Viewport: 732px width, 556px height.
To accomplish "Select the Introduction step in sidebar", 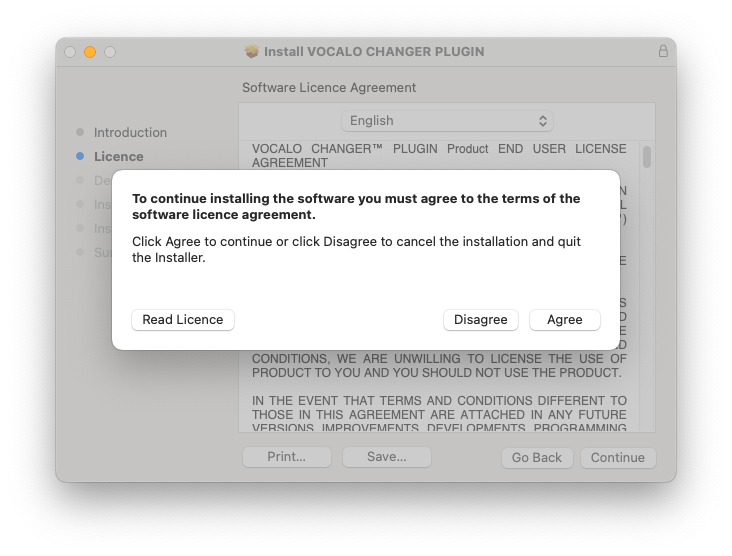I will [130, 133].
